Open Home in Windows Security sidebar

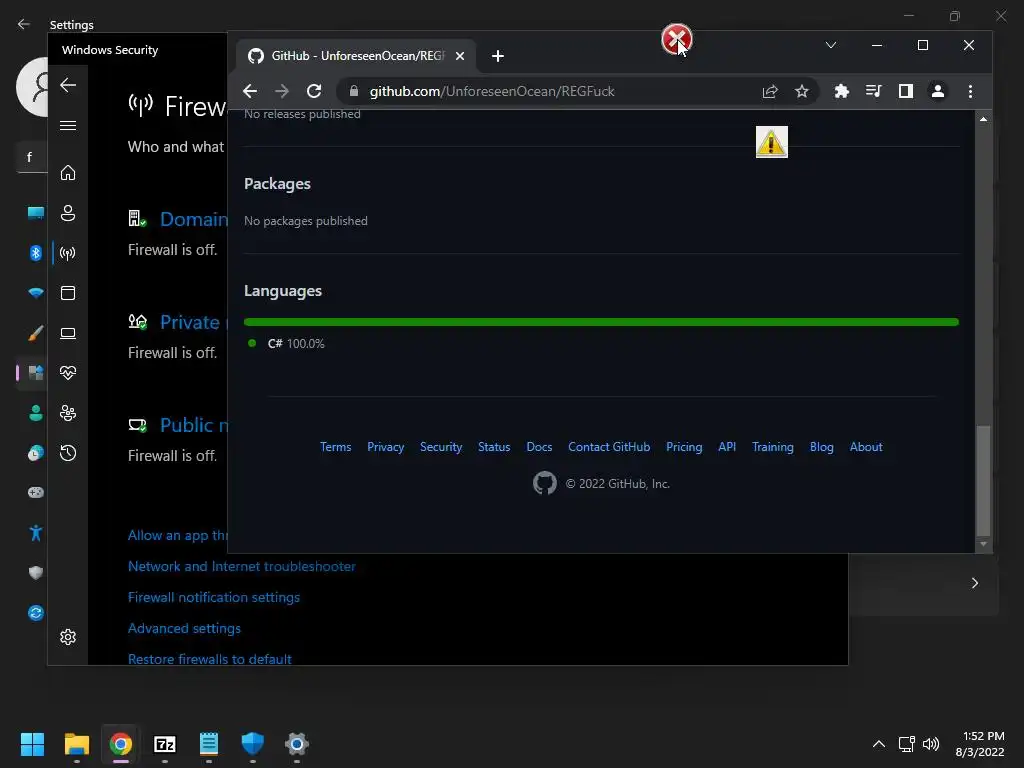point(68,172)
